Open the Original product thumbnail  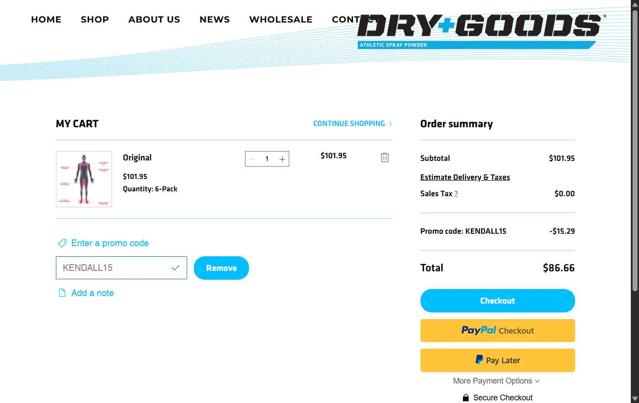(x=84, y=179)
